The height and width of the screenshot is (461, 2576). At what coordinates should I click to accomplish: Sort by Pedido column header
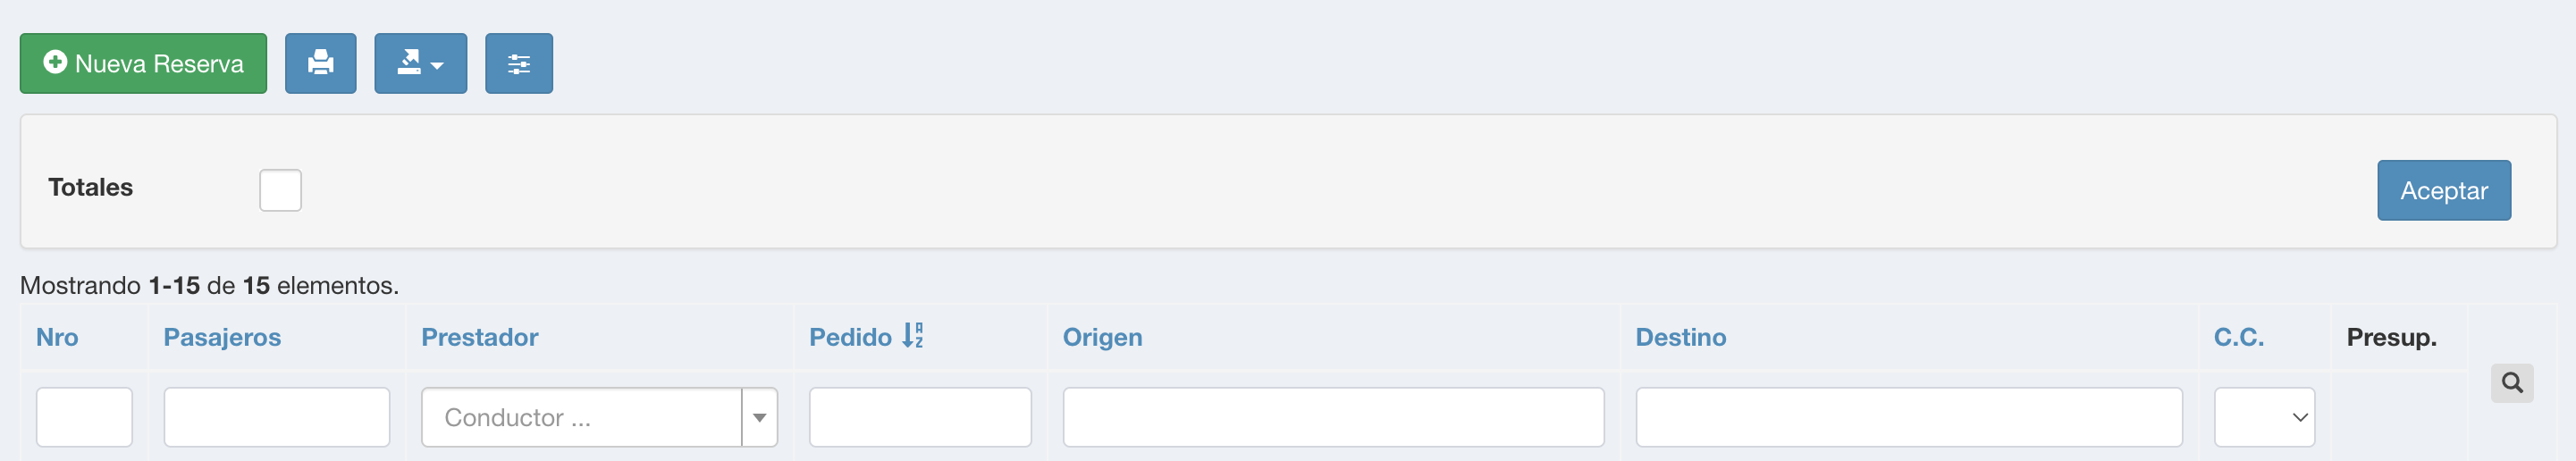[850, 337]
